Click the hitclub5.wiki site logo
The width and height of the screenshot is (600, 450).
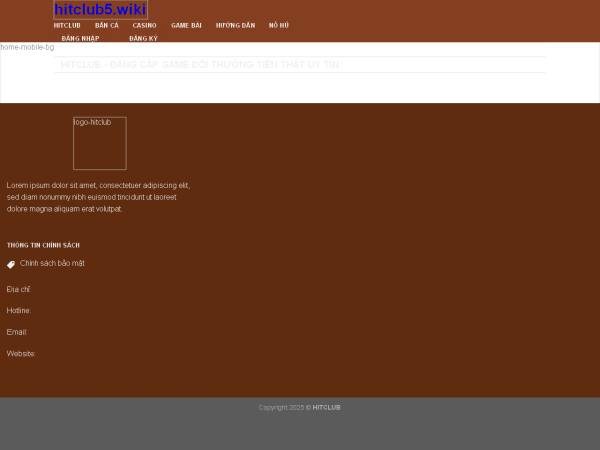point(100,10)
